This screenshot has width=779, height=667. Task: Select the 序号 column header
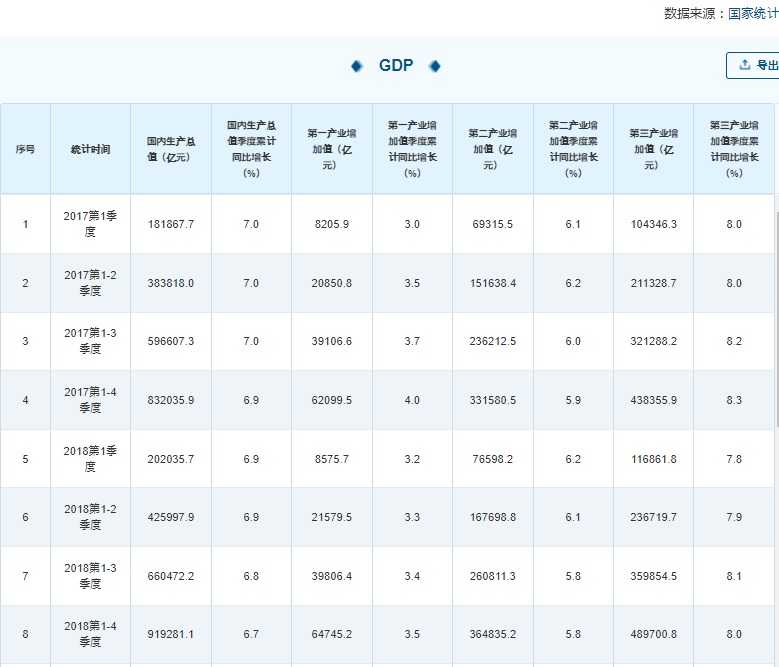tap(25, 149)
